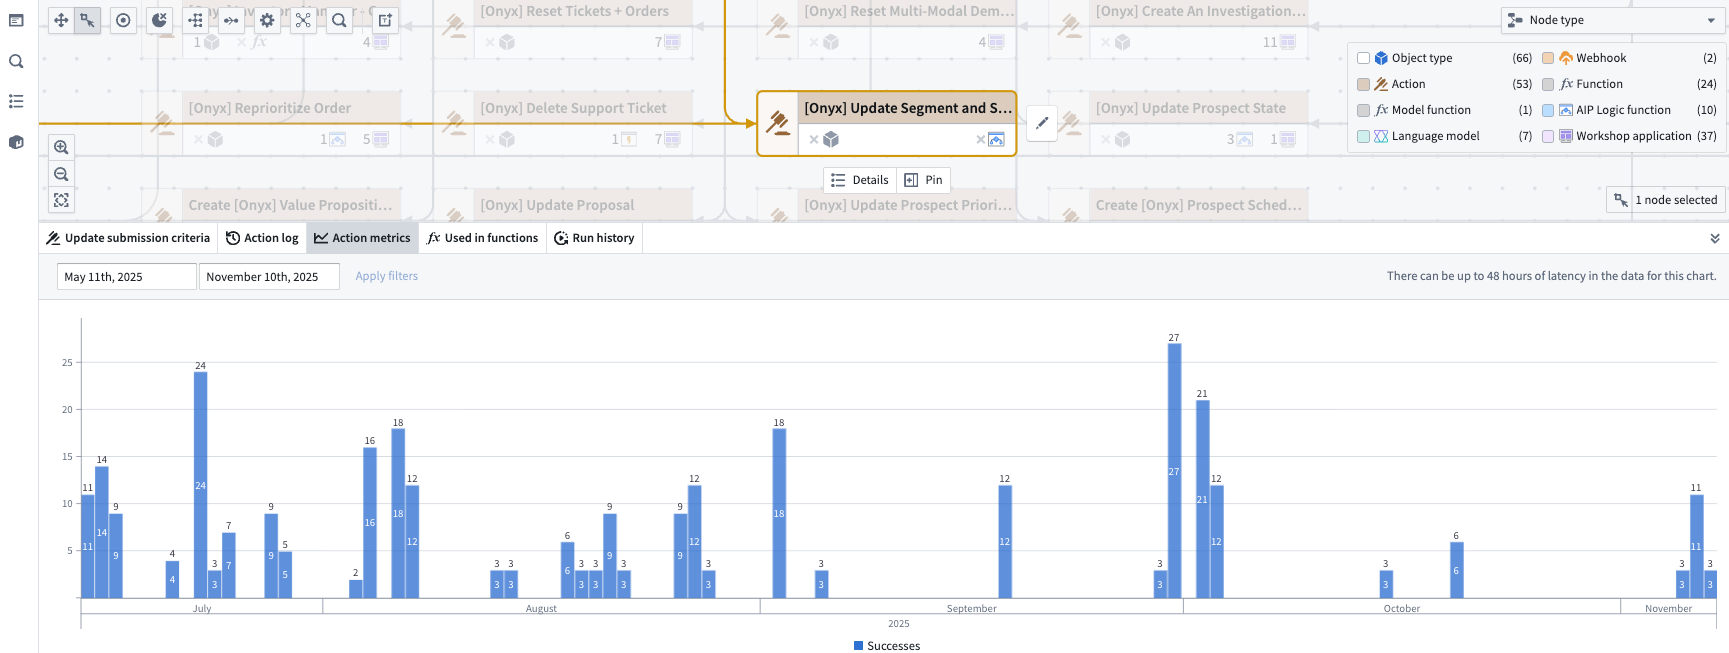Click the chart bar labeled 24 in July
Viewport: 1729px width, 653px height.
(x=200, y=485)
